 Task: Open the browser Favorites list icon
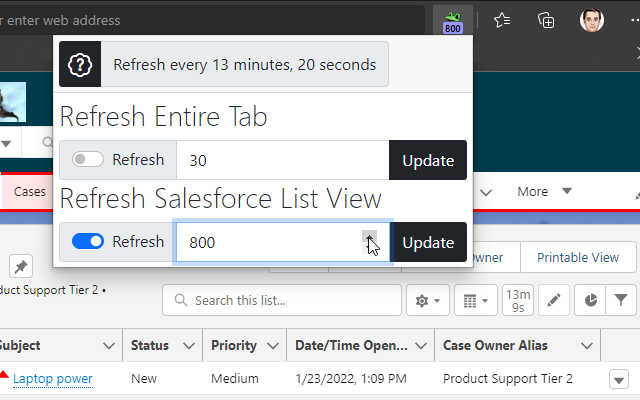click(x=502, y=20)
